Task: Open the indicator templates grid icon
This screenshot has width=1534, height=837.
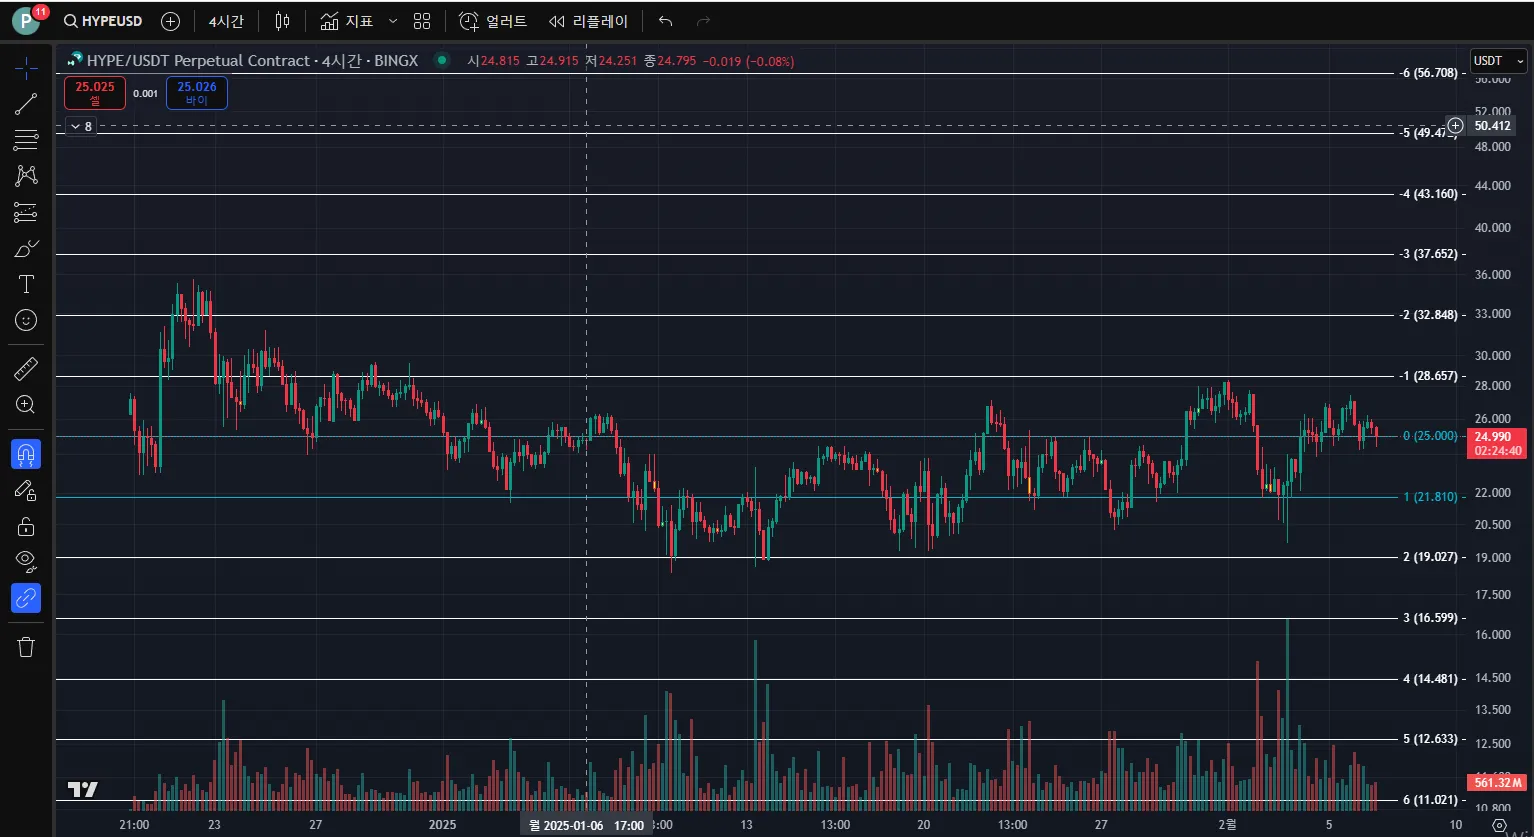Action: tap(422, 21)
